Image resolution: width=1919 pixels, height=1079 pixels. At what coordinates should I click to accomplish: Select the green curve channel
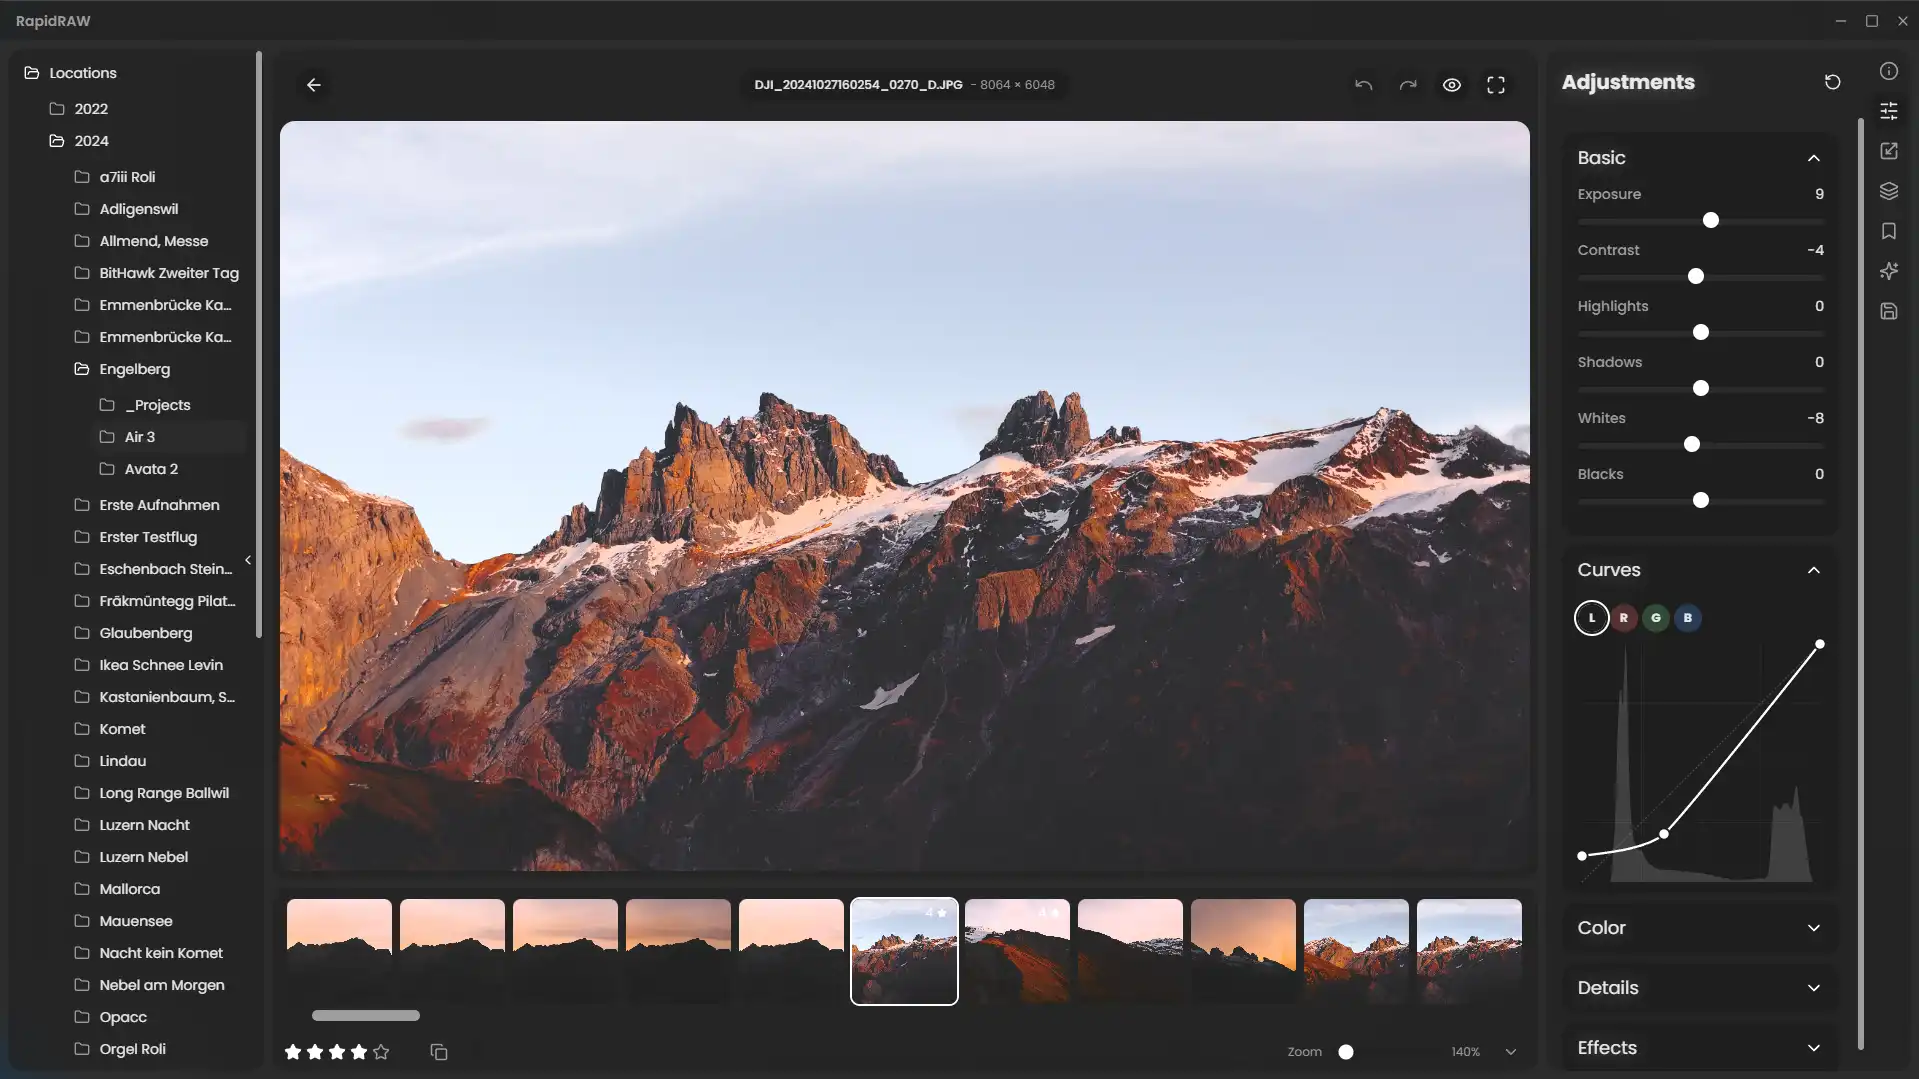click(x=1656, y=618)
